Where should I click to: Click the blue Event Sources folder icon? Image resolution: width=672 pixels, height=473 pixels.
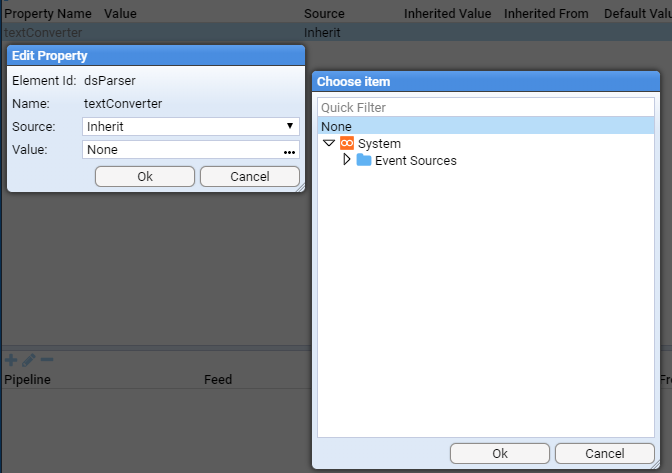[x=364, y=160]
